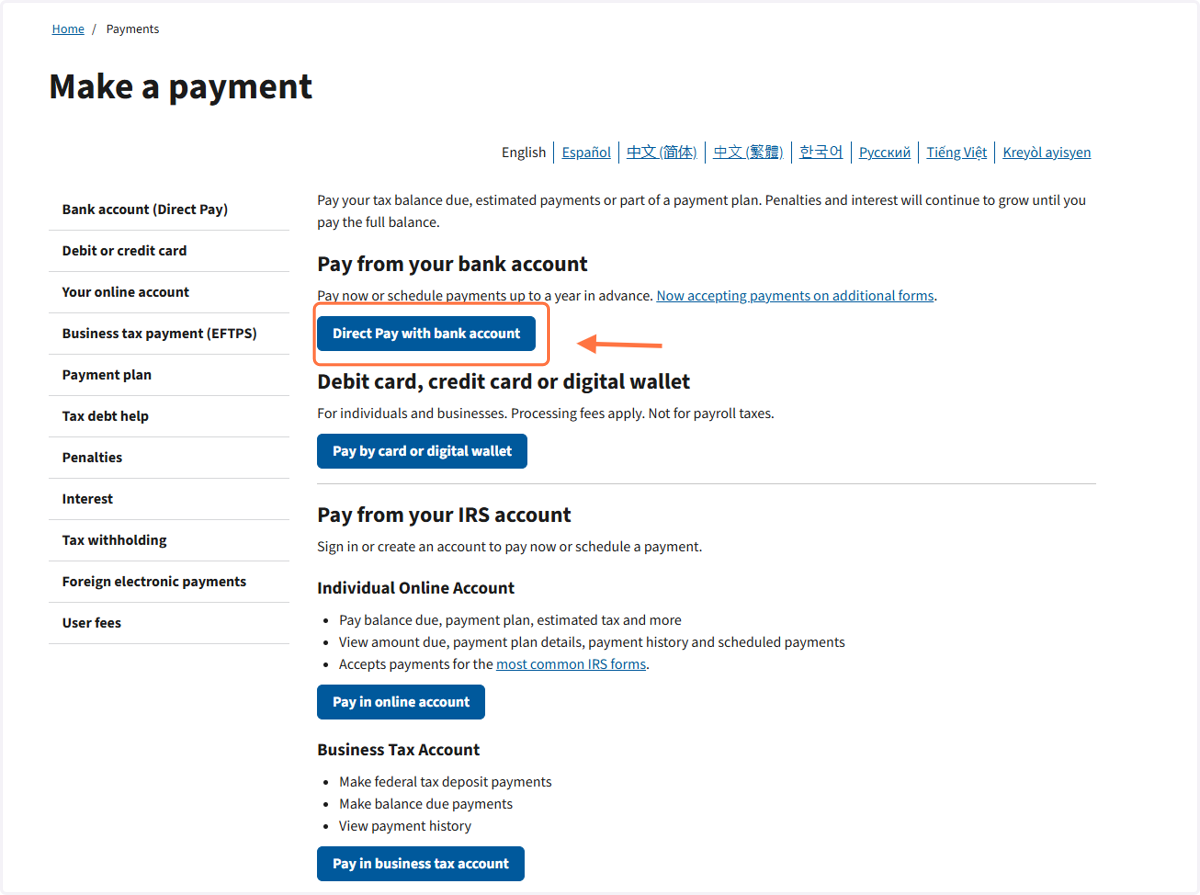The width and height of the screenshot is (1200, 895).
Task: Click 'For individuals and businesses' fee notice
Action: 546,413
